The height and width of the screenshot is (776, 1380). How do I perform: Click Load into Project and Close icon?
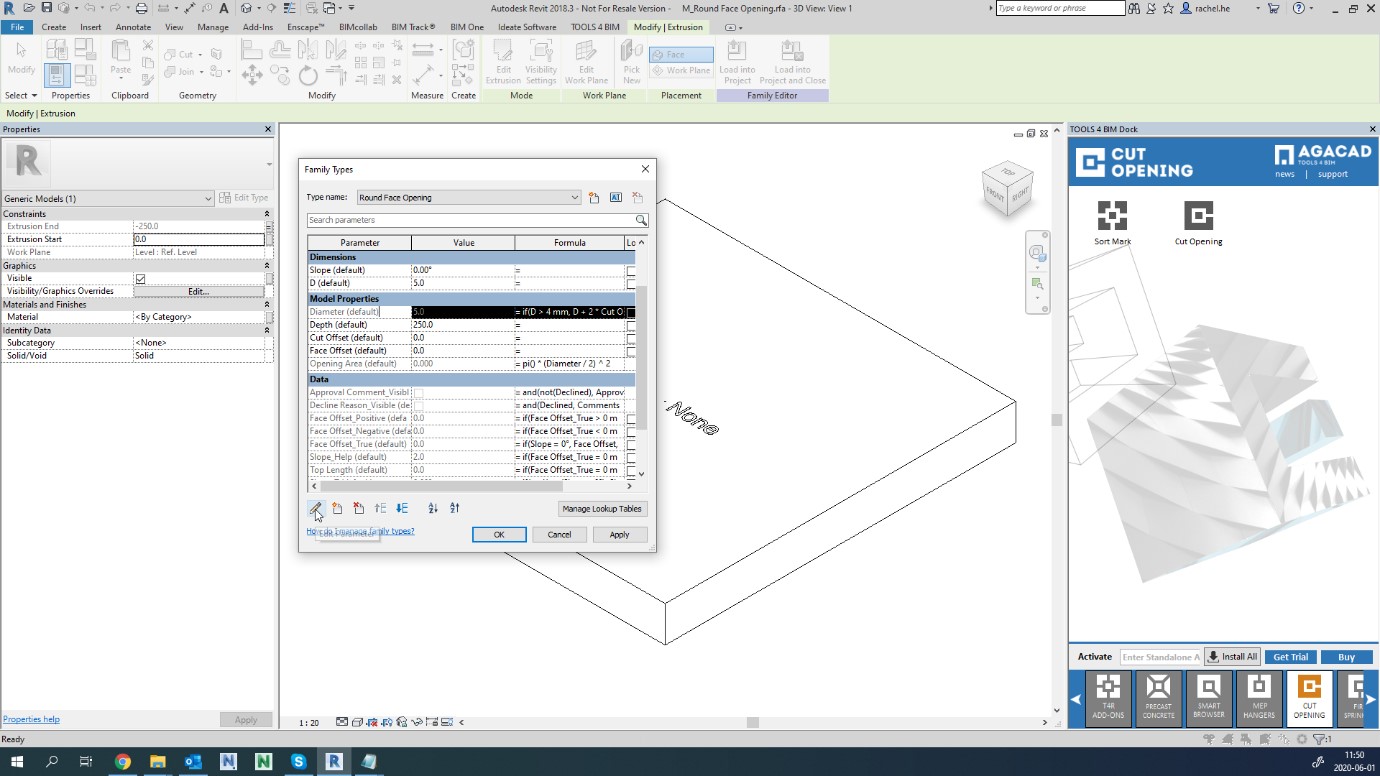click(x=792, y=63)
